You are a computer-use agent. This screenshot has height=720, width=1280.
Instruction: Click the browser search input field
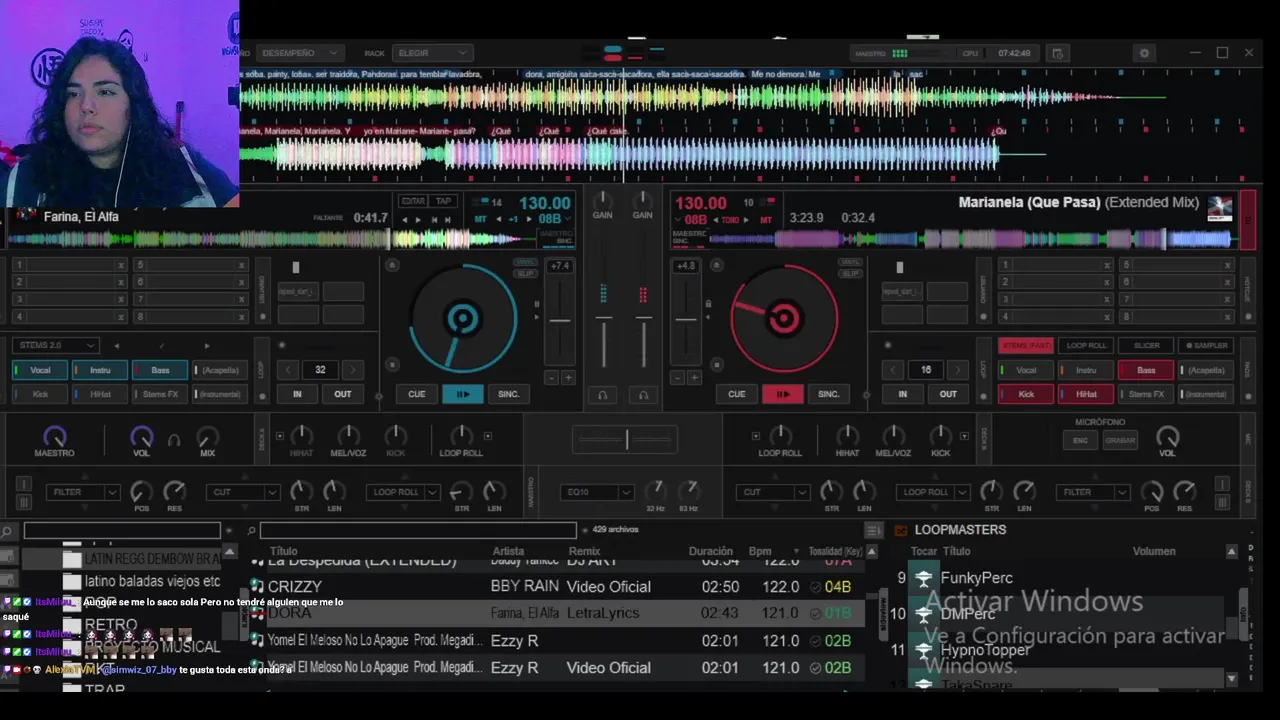[417, 531]
